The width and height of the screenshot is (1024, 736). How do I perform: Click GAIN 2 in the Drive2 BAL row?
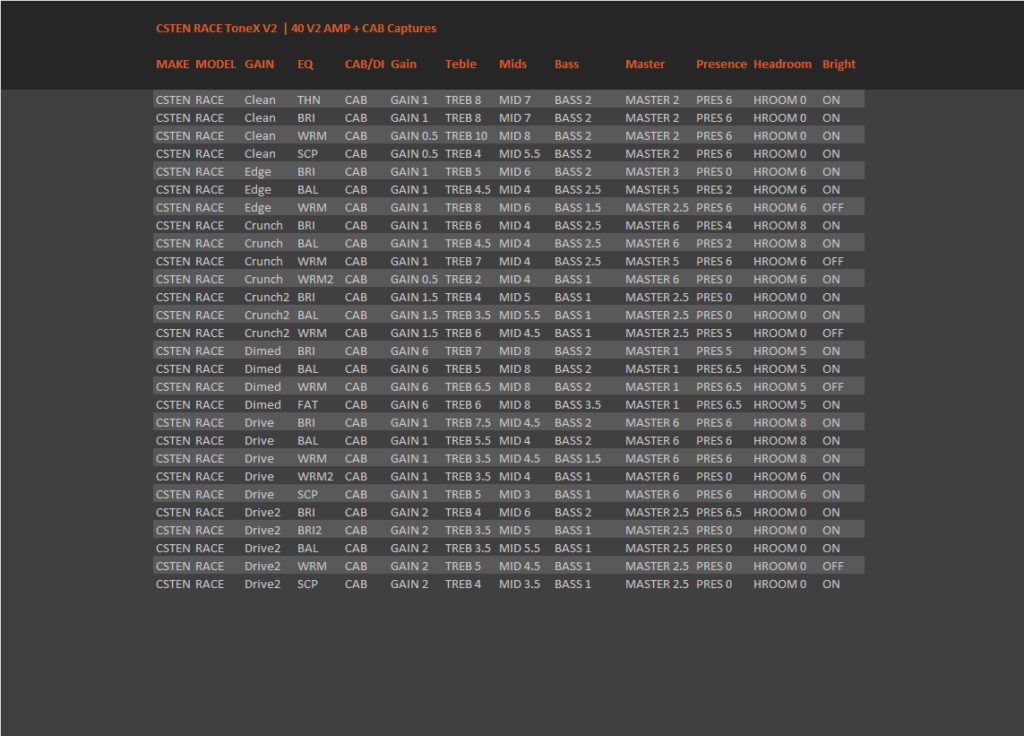(x=409, y=549)
